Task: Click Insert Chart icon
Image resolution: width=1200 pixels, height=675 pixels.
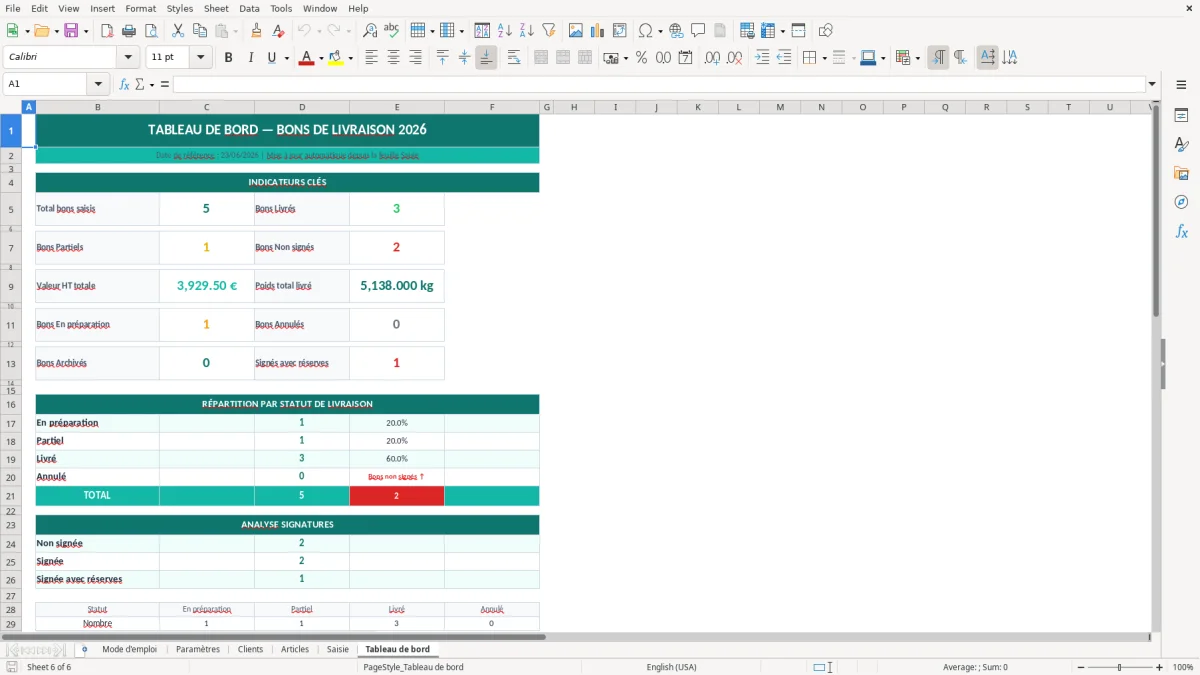Action: tap(598, 31)
